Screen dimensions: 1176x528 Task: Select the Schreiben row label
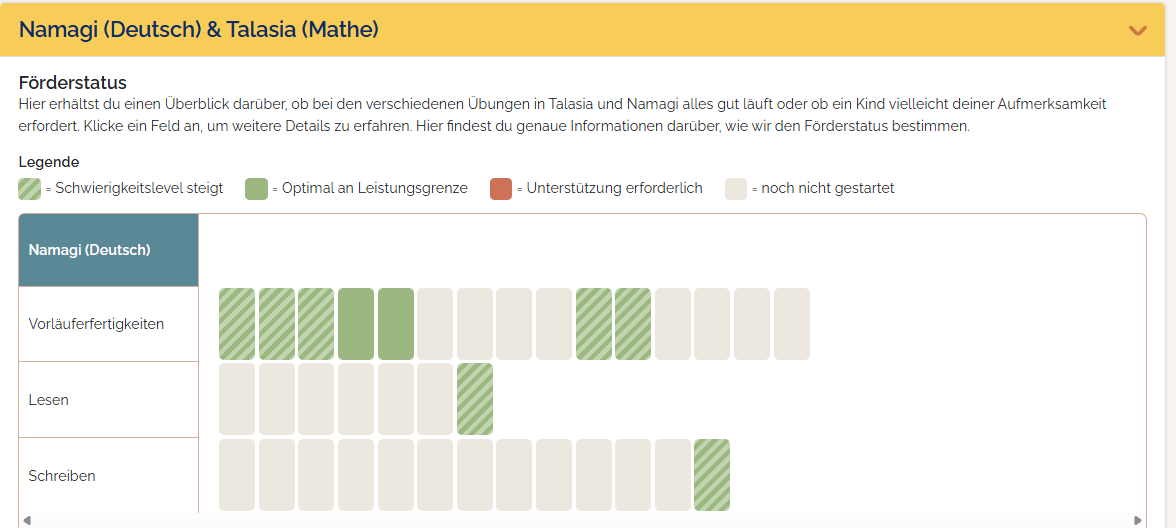click(62, 476)
